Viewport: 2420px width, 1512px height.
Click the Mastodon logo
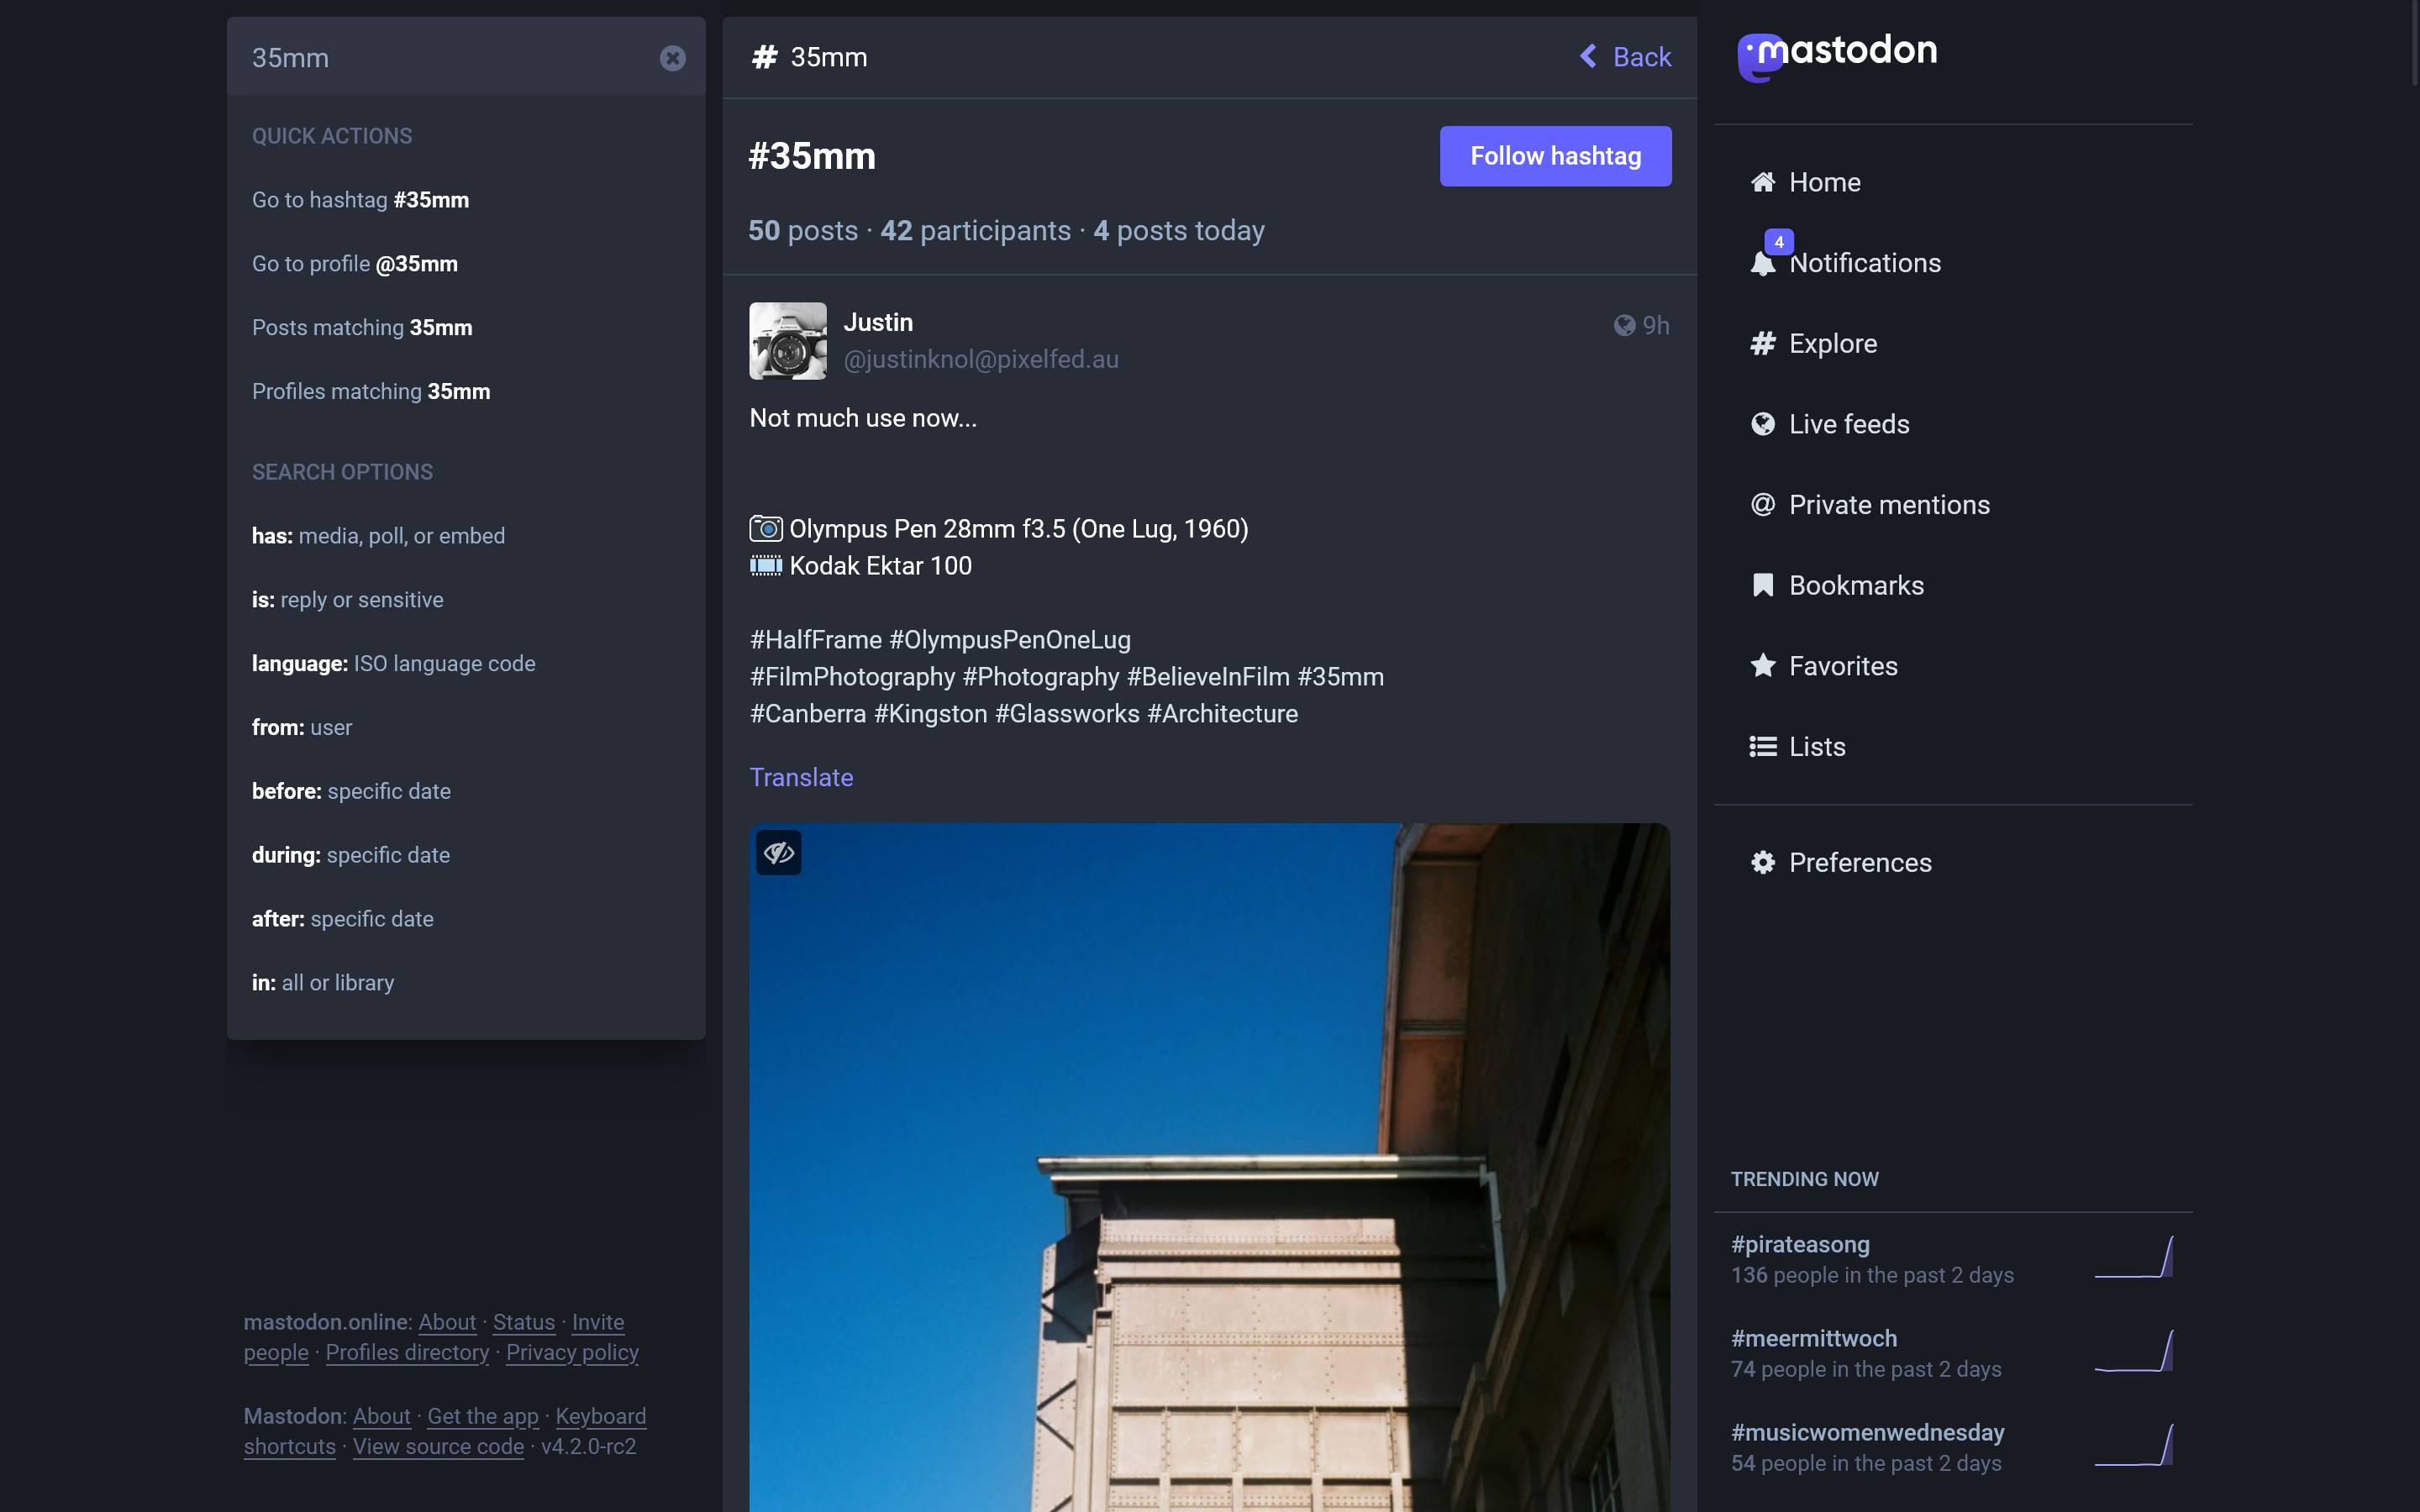(1837, 55)
